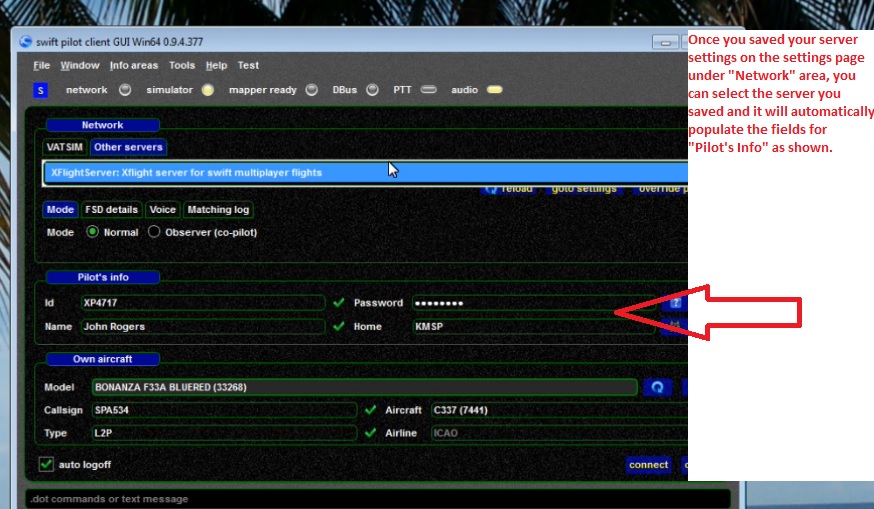Click the reload button under server list

(x=508, y=190)
